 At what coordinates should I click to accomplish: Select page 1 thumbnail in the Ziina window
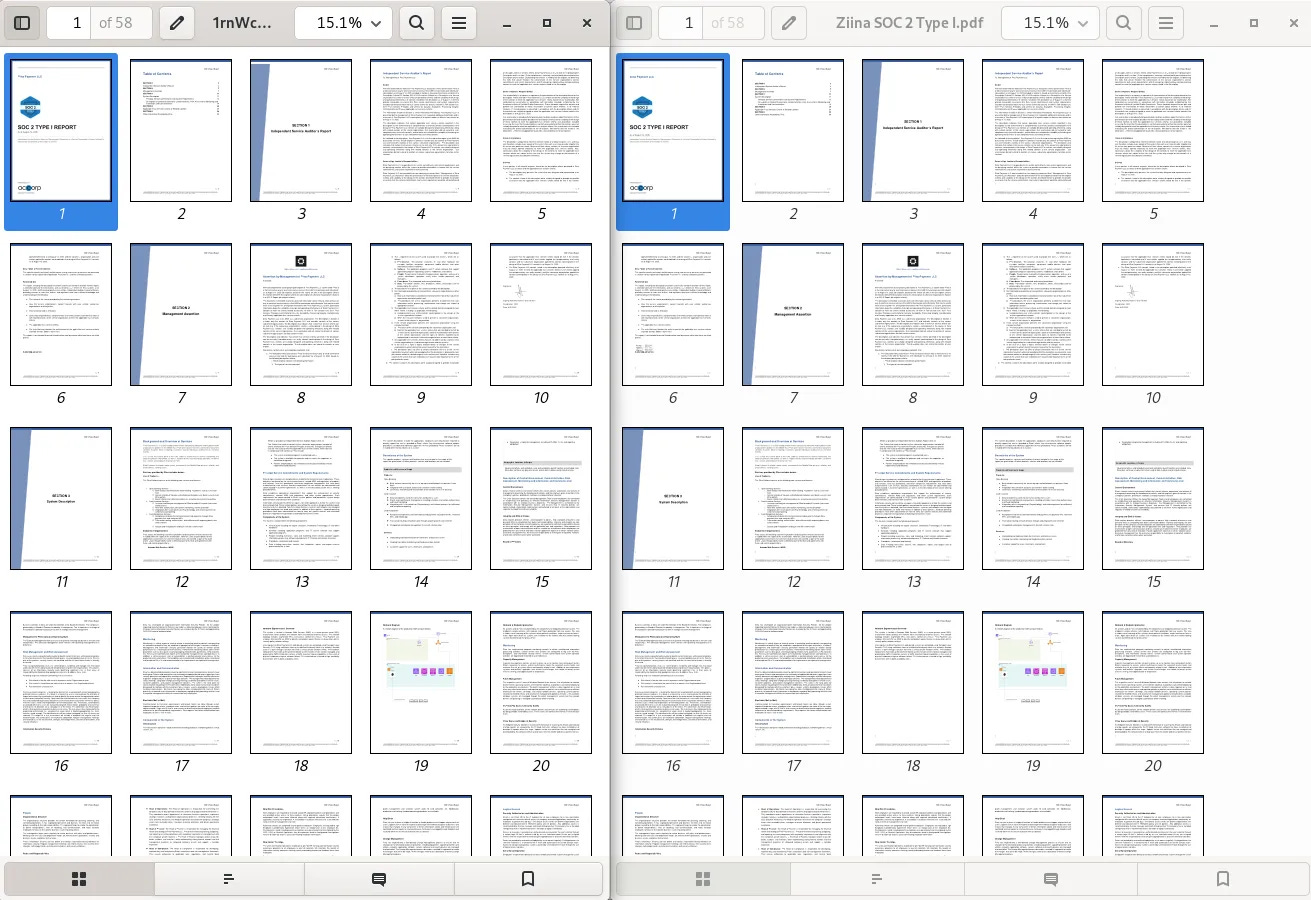[x=673, y=131]
